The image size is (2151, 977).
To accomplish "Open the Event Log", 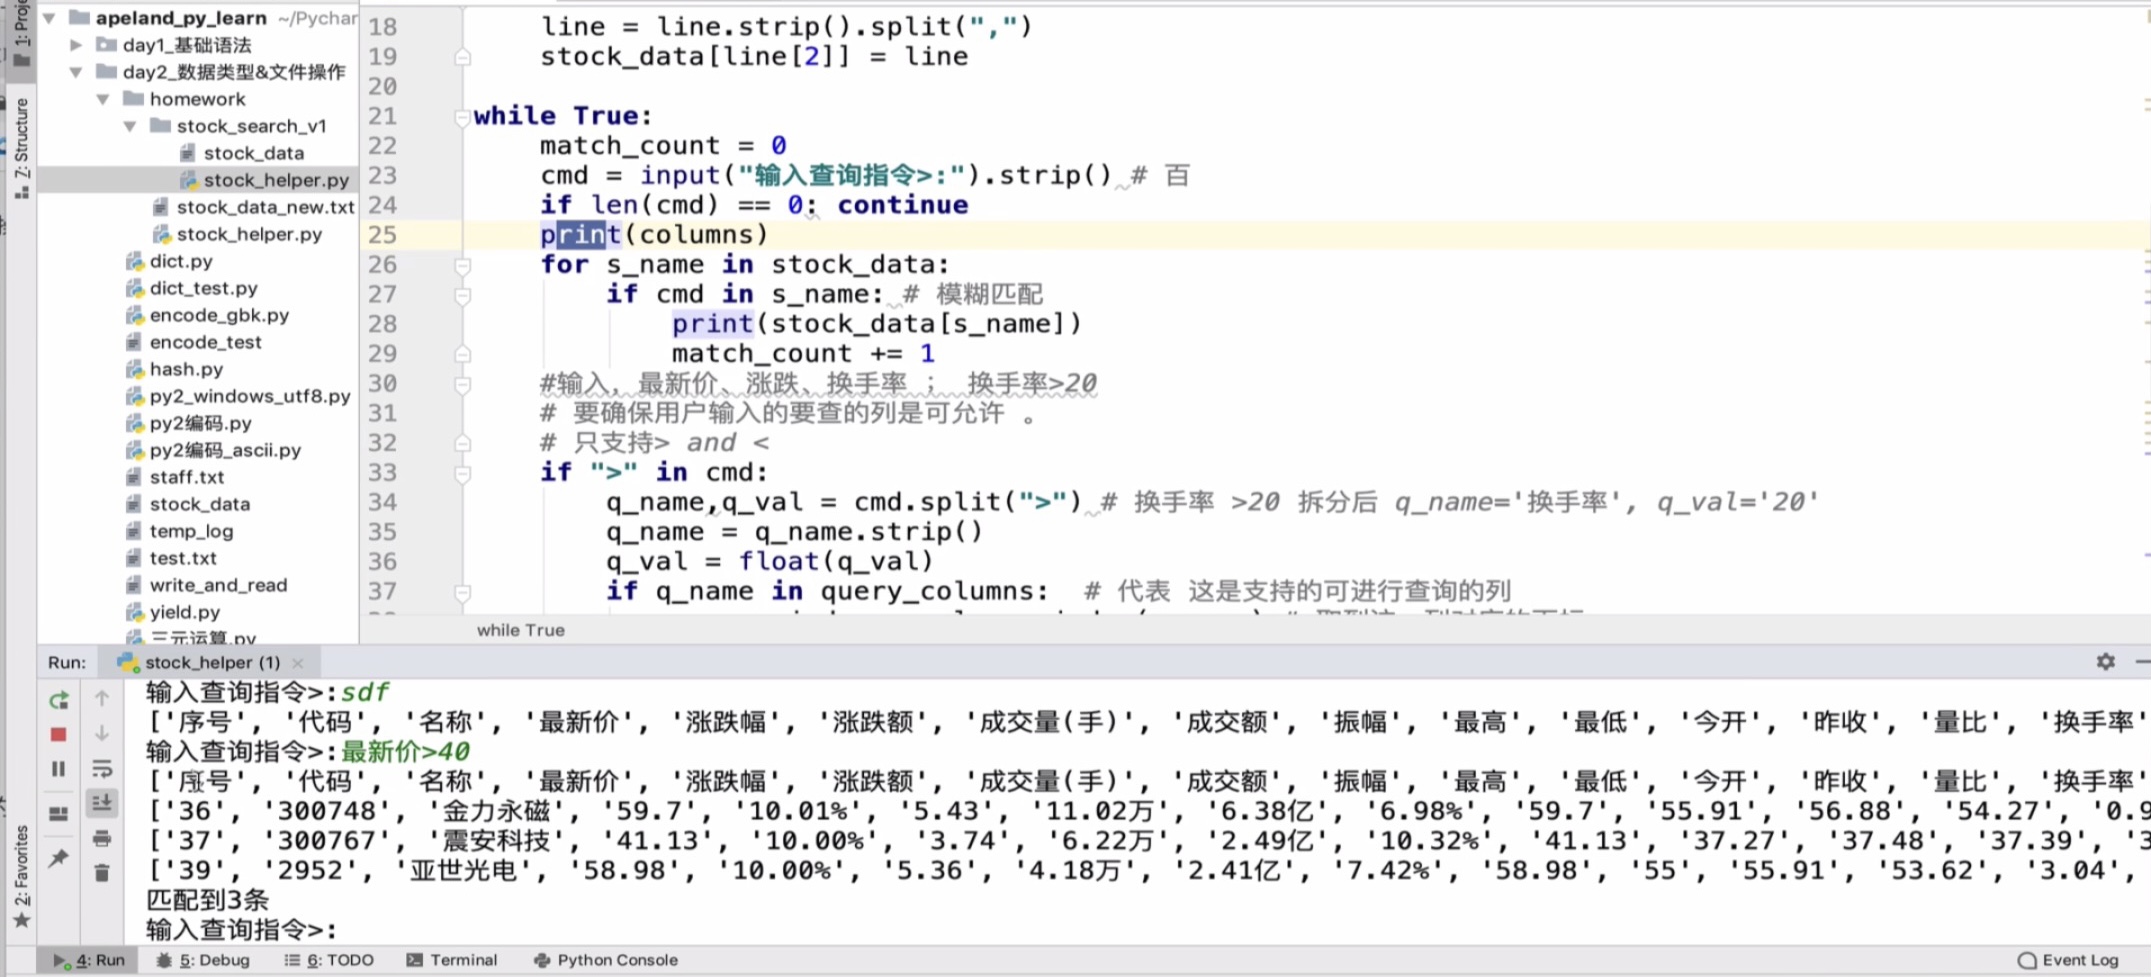I will coord(2069,960).
